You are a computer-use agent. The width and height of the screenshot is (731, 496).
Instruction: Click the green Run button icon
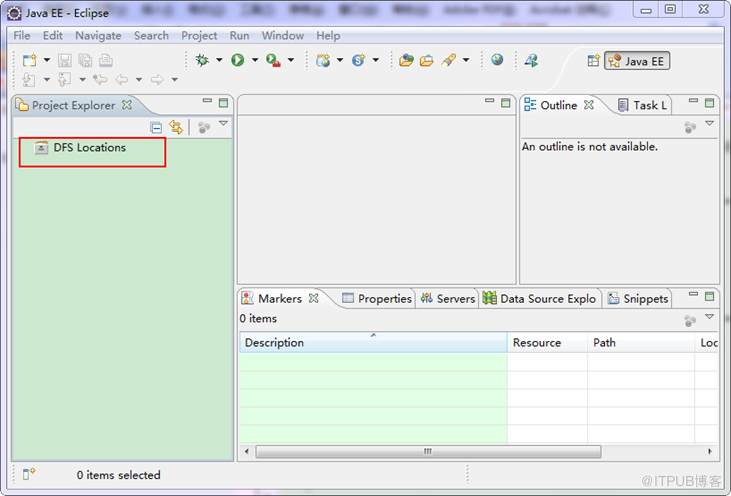pos(238,60)
